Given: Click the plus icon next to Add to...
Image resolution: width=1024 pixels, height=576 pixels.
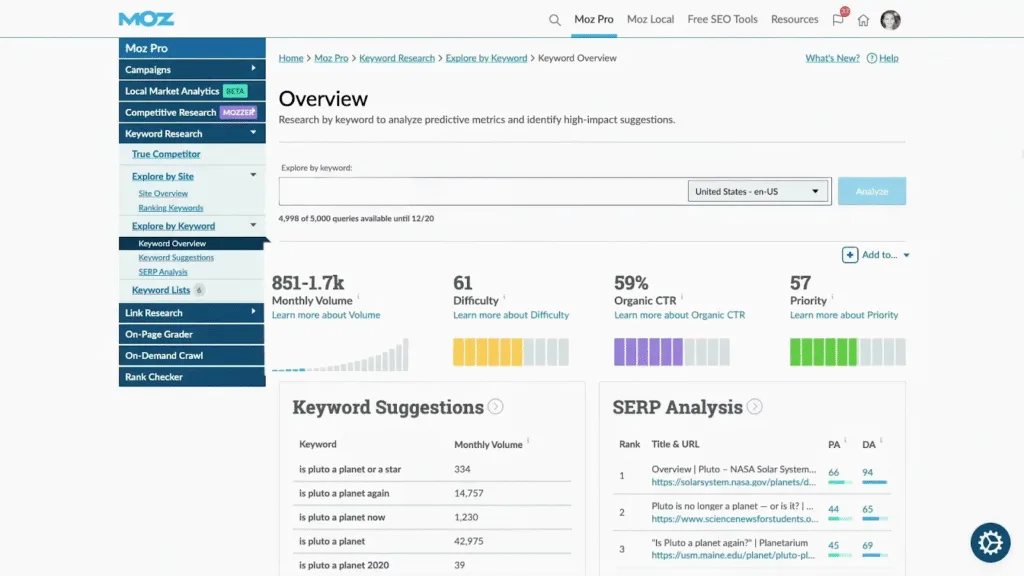Looking at the screenshot, I should (848, 255).
